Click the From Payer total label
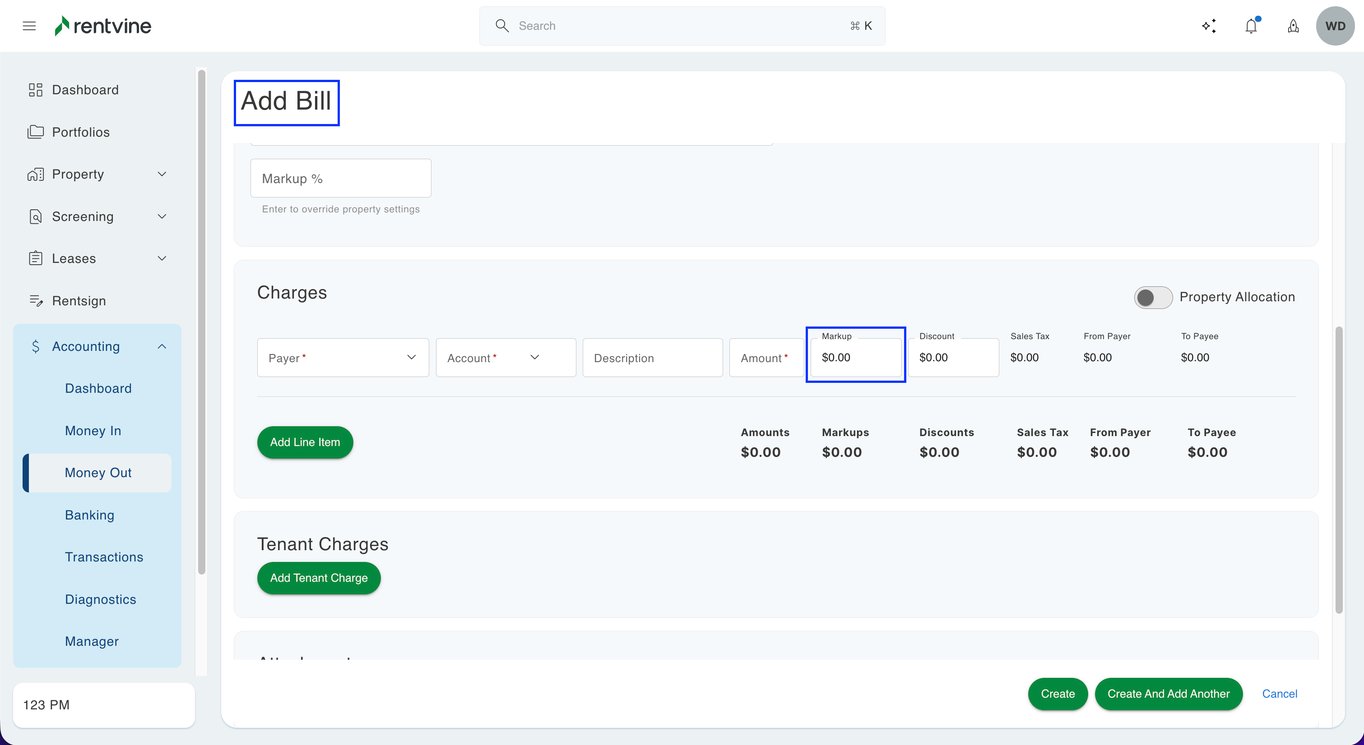Screen dimensions: 1364x745 point(1120,433)
